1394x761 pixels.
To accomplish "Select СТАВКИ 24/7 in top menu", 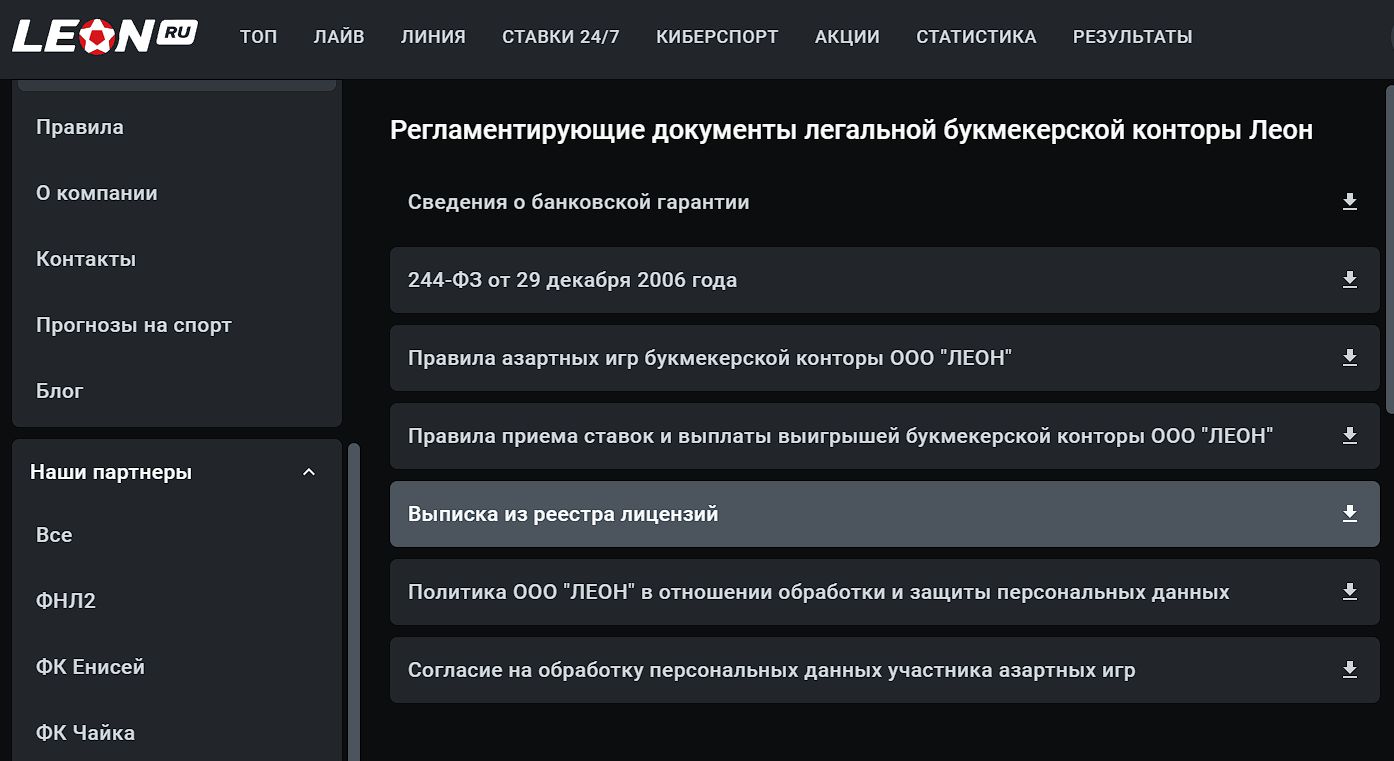I will (x=561, y=37).
